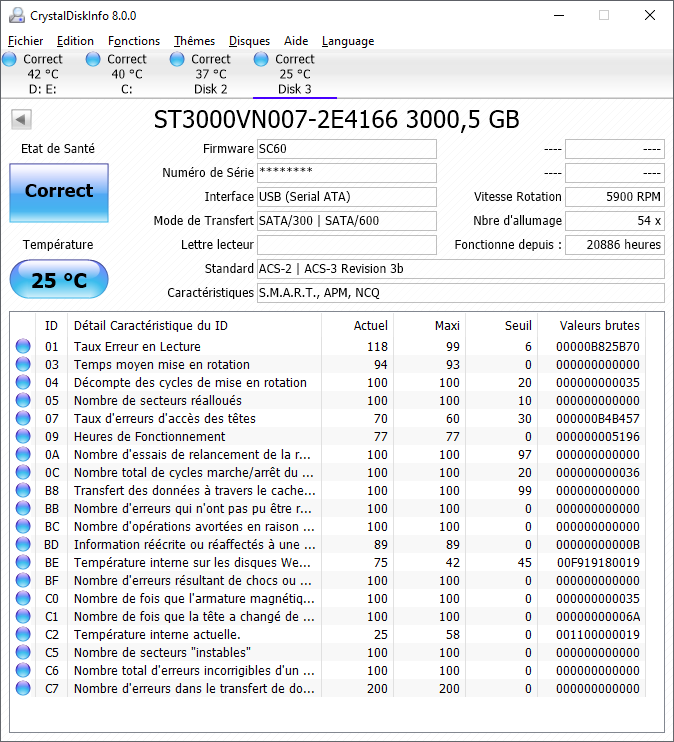Click status orb for ID C6 row

(x=23, y=670)
